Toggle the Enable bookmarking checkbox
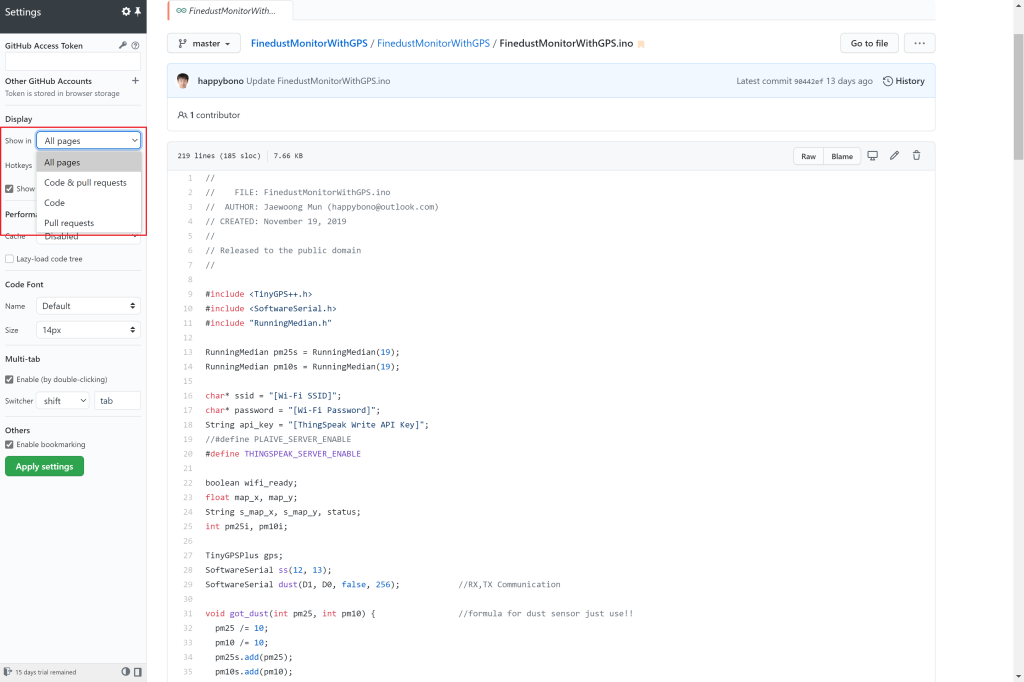The image size is (1024, 682). tap(9, 444)
